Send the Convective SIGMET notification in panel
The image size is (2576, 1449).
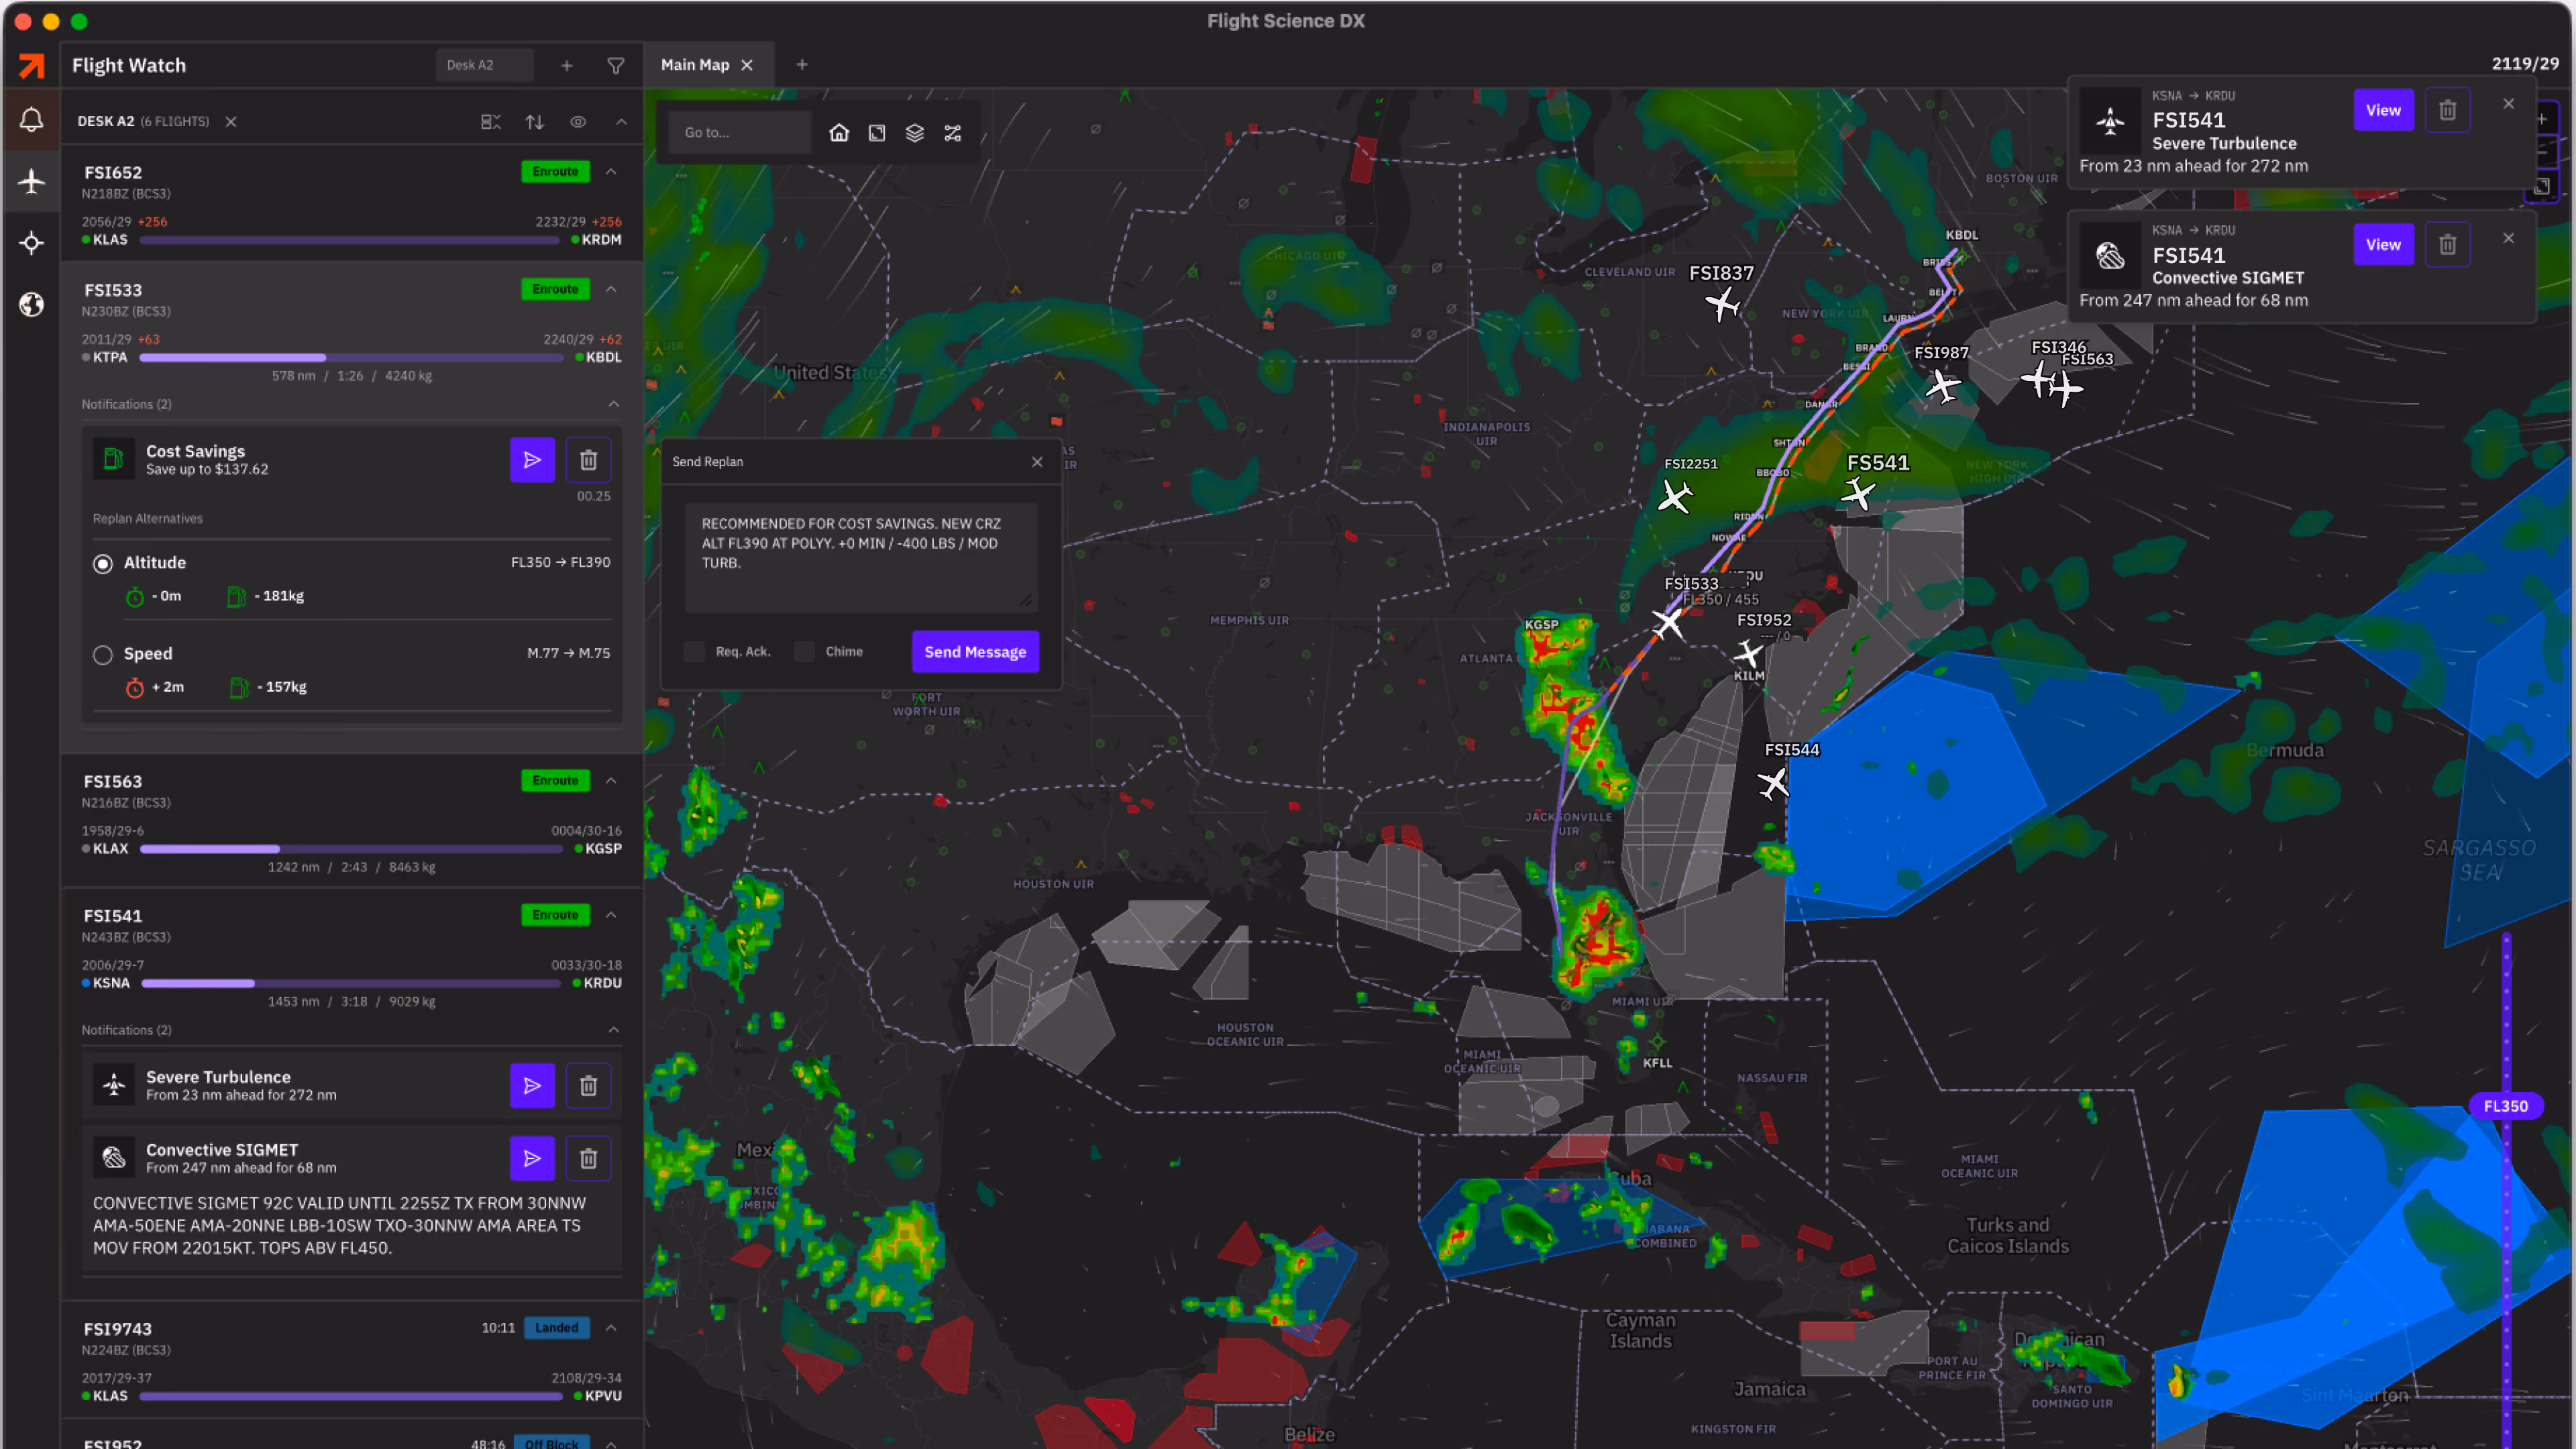532,1159
